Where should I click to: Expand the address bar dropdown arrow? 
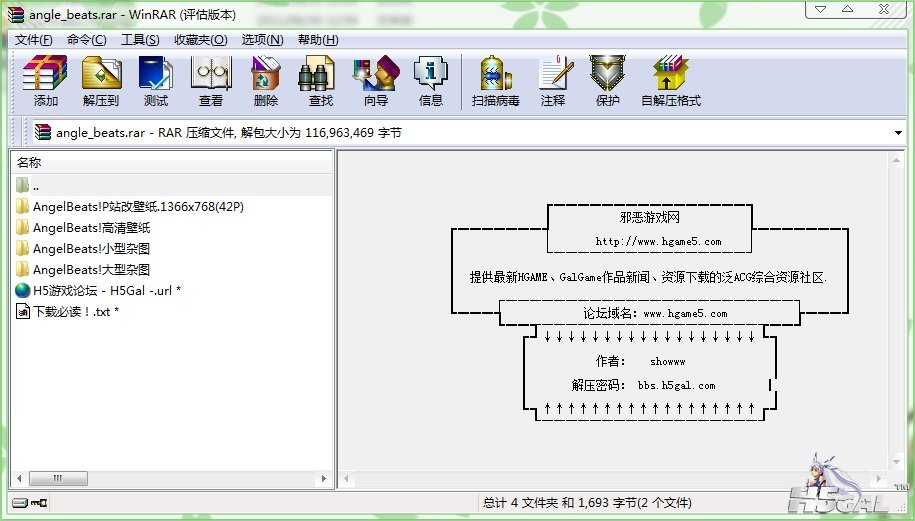point(898,133)
